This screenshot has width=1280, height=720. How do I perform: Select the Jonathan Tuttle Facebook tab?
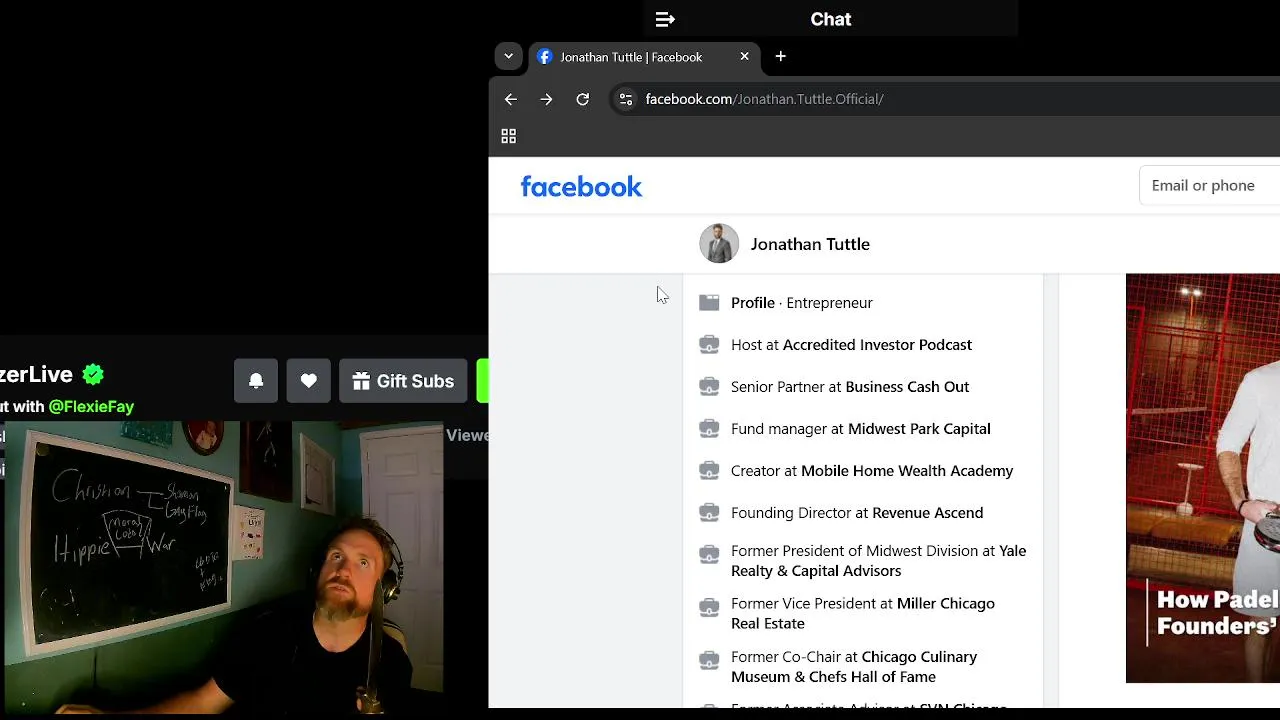630,57
